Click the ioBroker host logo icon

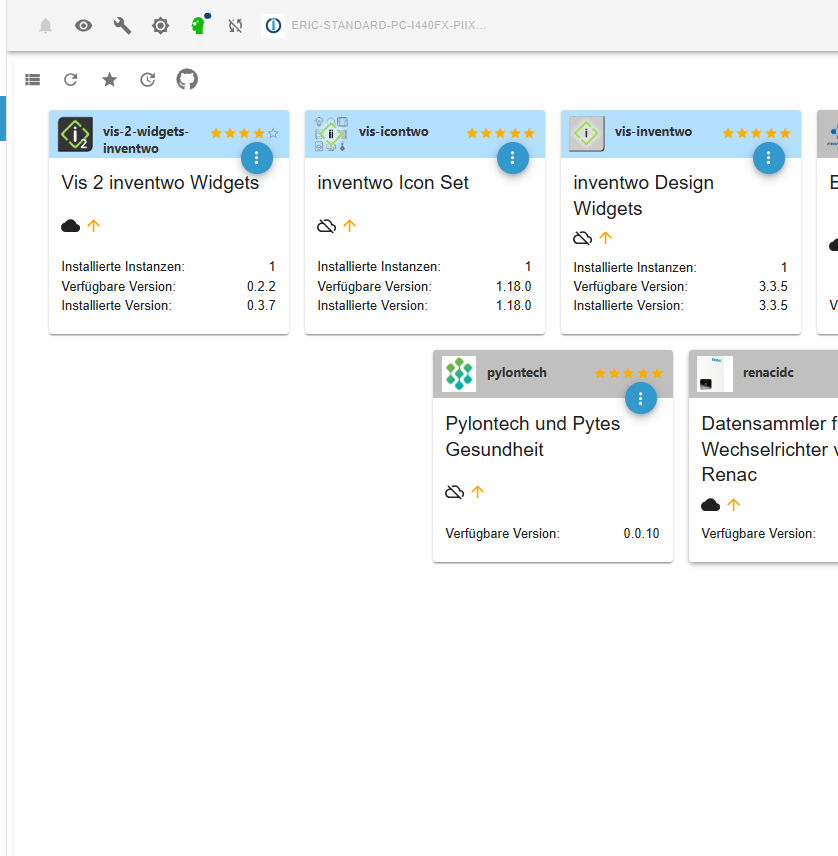(273, 26)
